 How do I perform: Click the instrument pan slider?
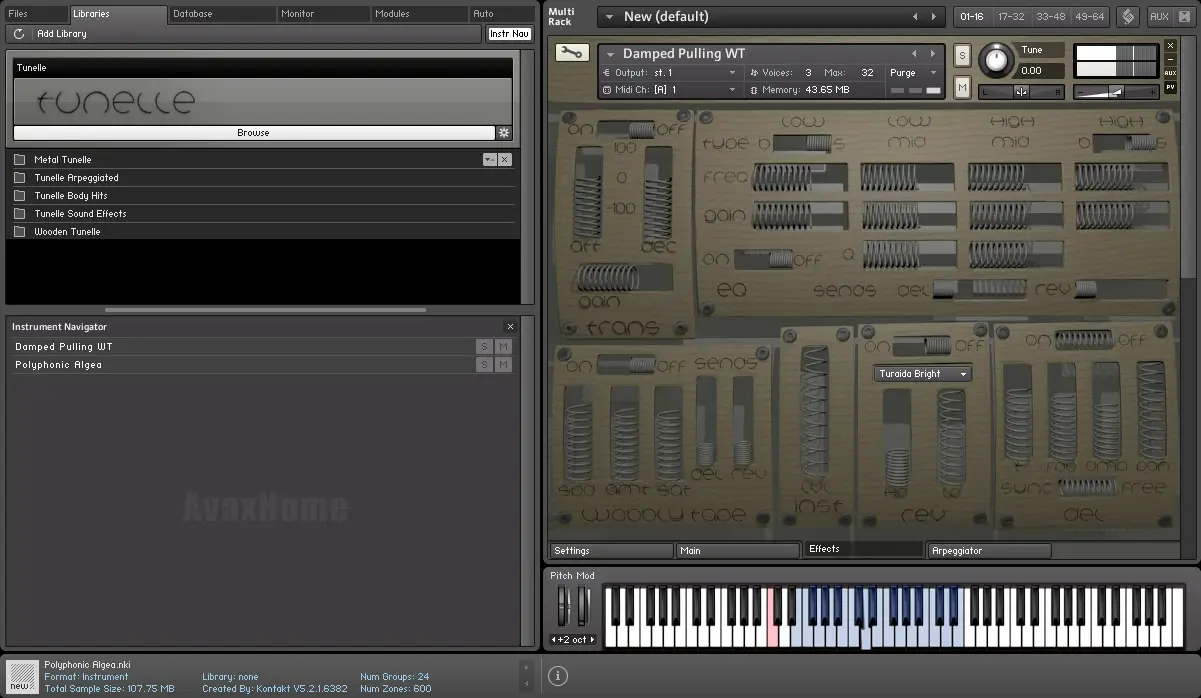click(1021, 92)
